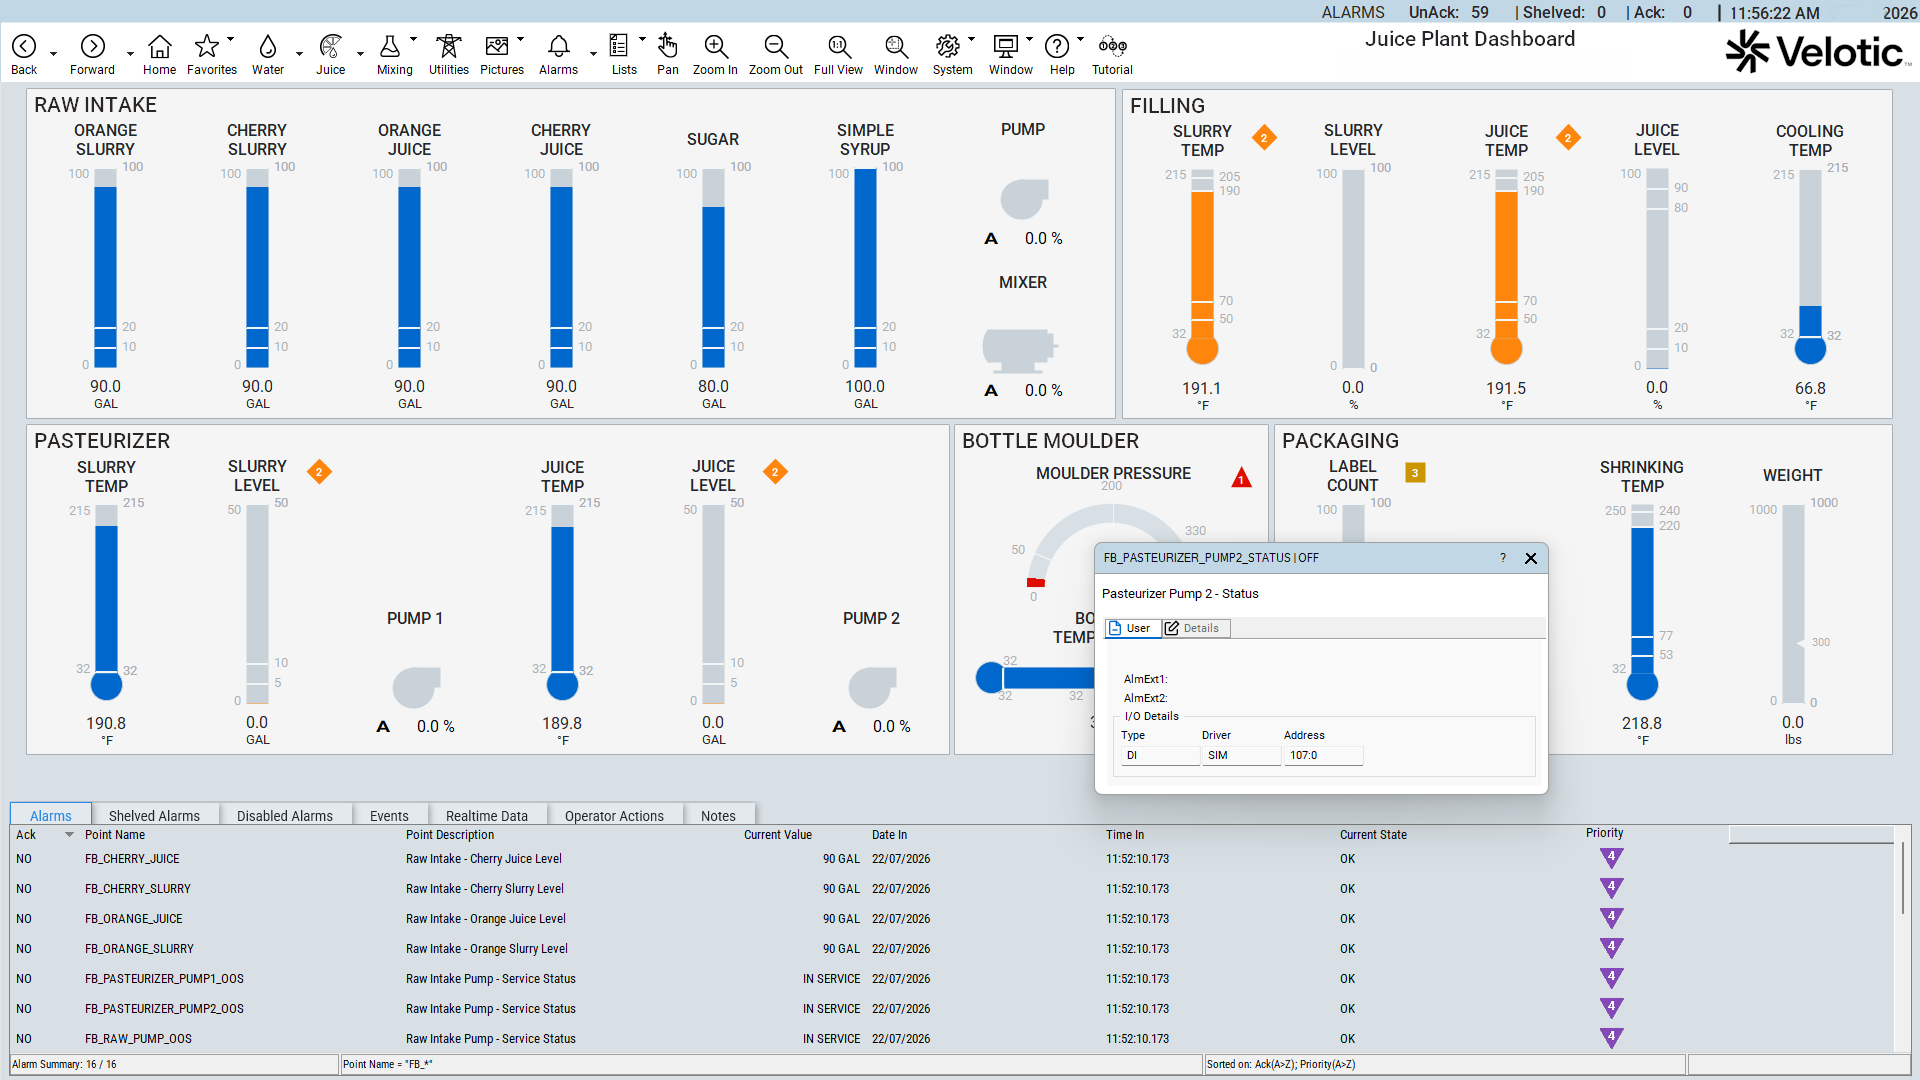Image resolution: width=1920 pixels, height=1080 pixels.
Task: Click the popup help question mark
Action: click(1503, 558)
